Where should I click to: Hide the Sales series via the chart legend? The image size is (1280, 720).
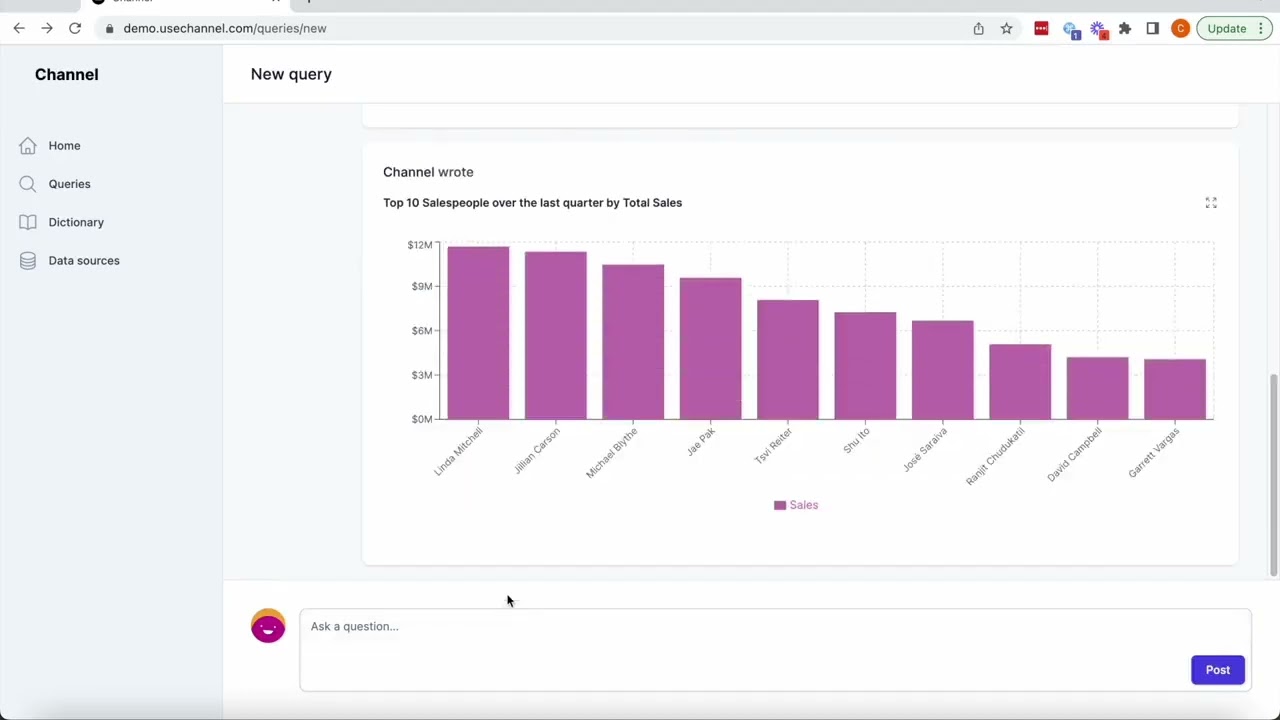(803, 505)
